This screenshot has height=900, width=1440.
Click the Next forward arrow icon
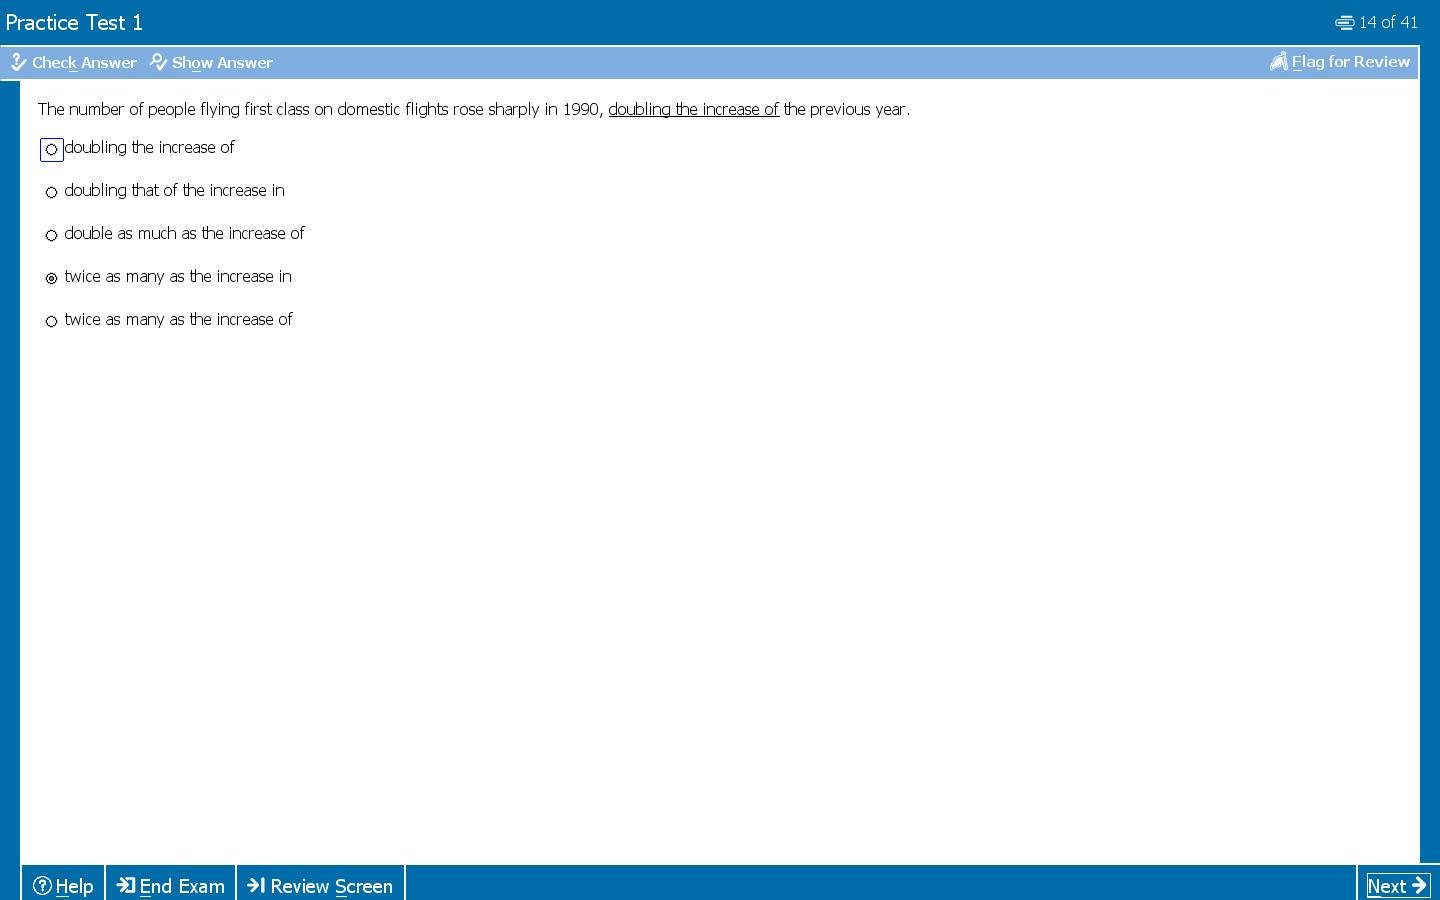tap(1419, 885)
